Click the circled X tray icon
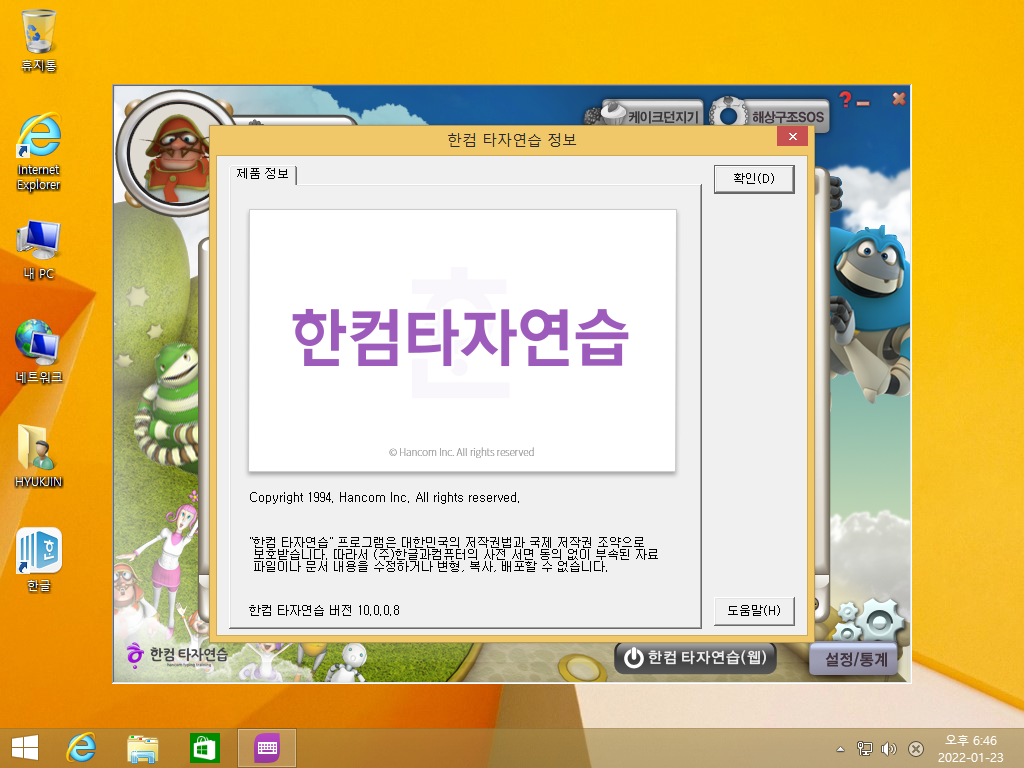This screenshot has width=1024, height=768. [x=916, y=748]
